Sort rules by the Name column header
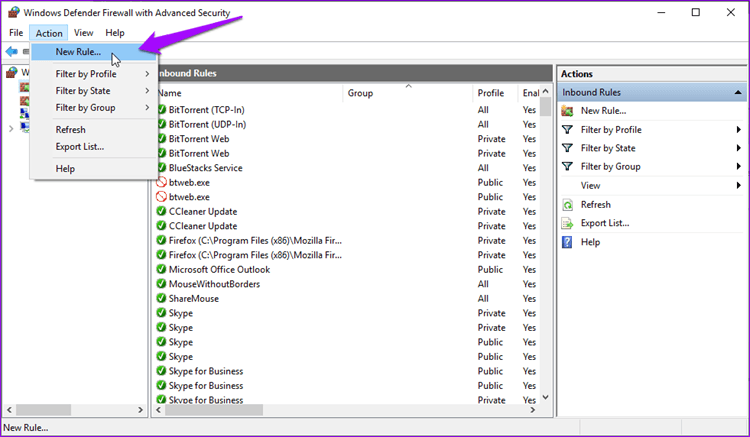The width and height of the screenshot is (750, 437). pyautogui.click(x=249, y=93)
